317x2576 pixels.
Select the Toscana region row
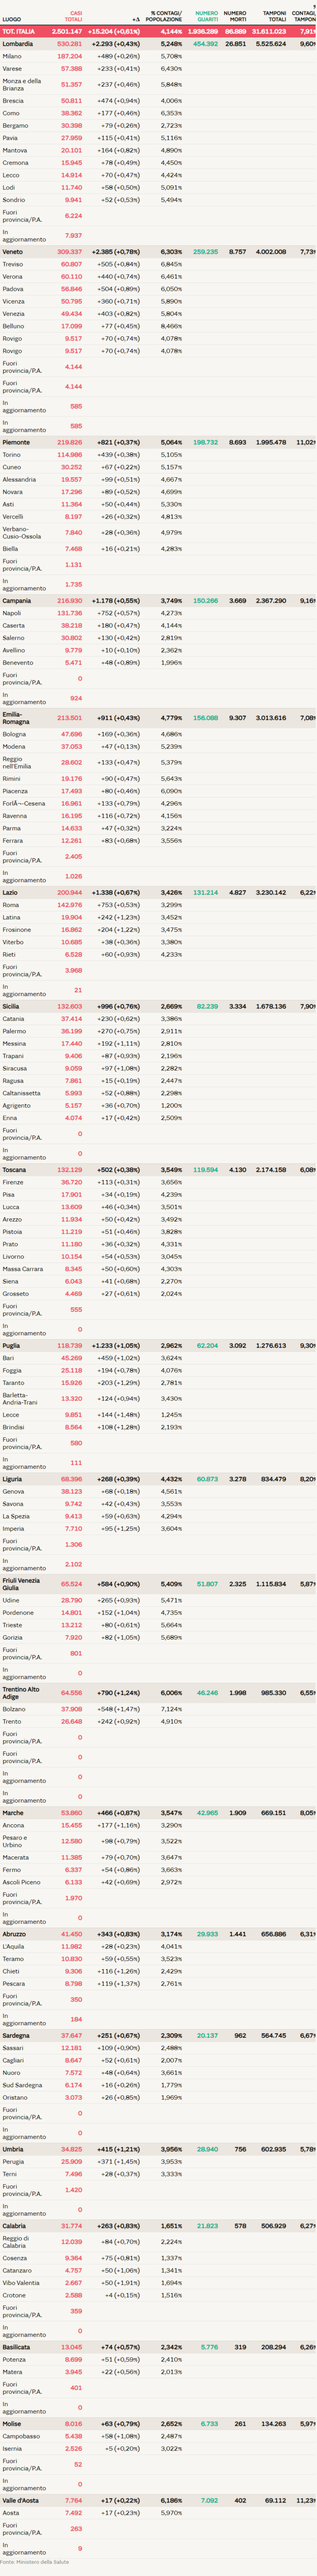pyautogui.click(x=158, y=1170)
